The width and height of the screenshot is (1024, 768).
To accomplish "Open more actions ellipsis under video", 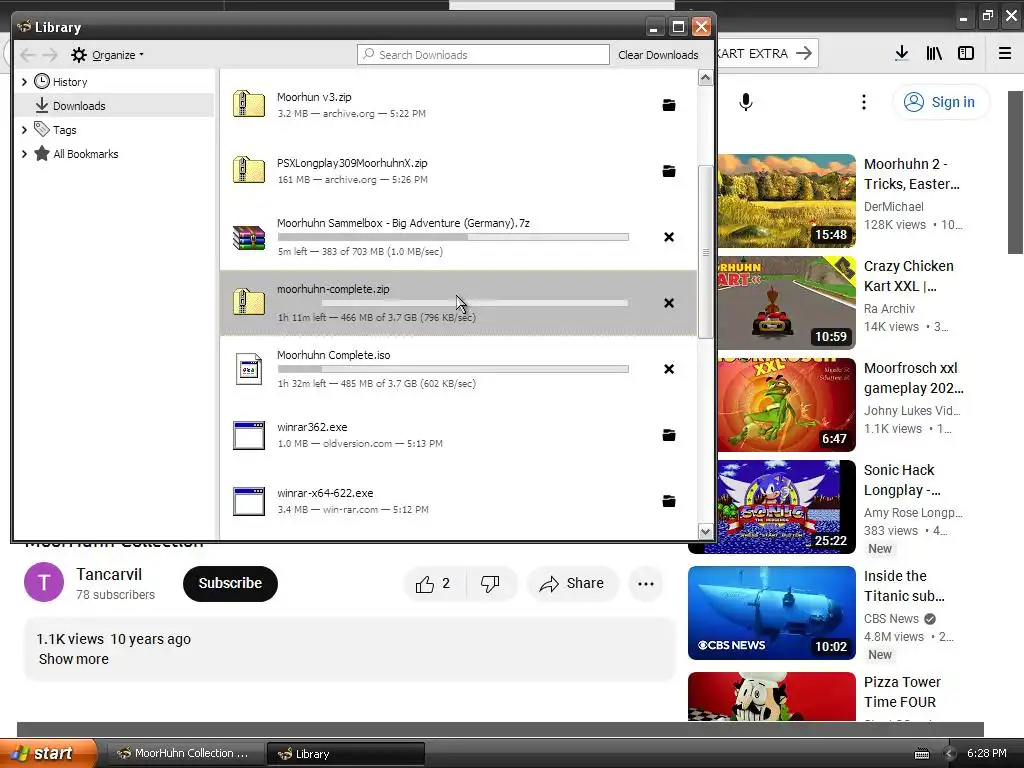I will [646, 584].
